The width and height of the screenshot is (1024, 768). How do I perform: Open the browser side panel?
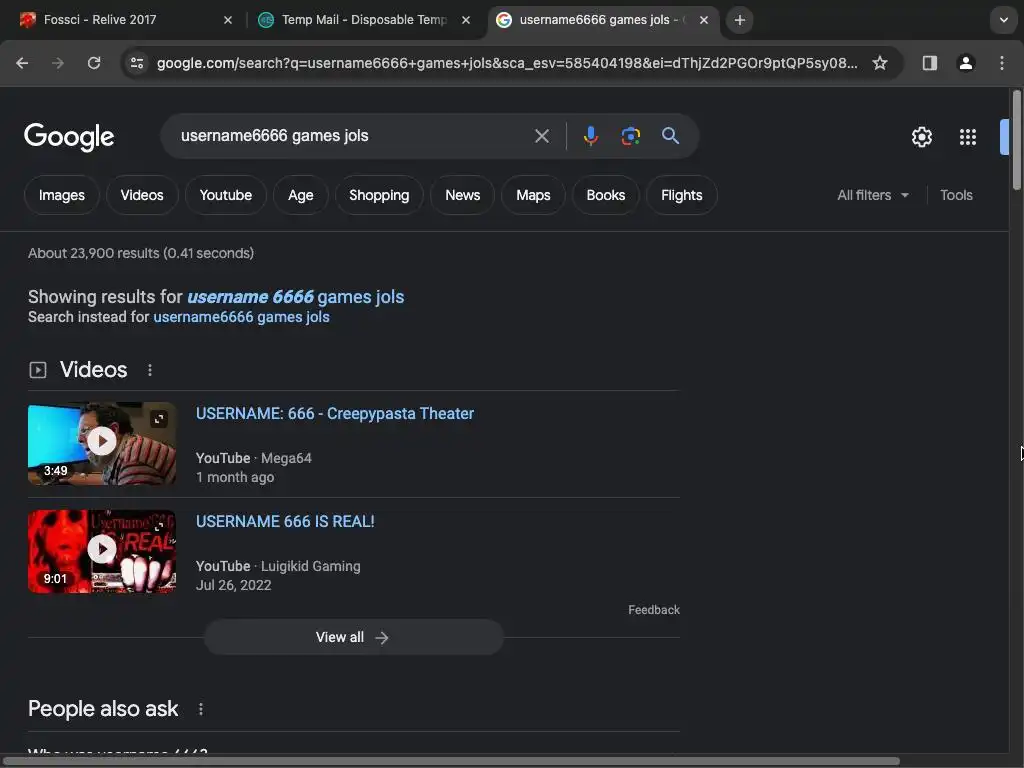point(929,63)
